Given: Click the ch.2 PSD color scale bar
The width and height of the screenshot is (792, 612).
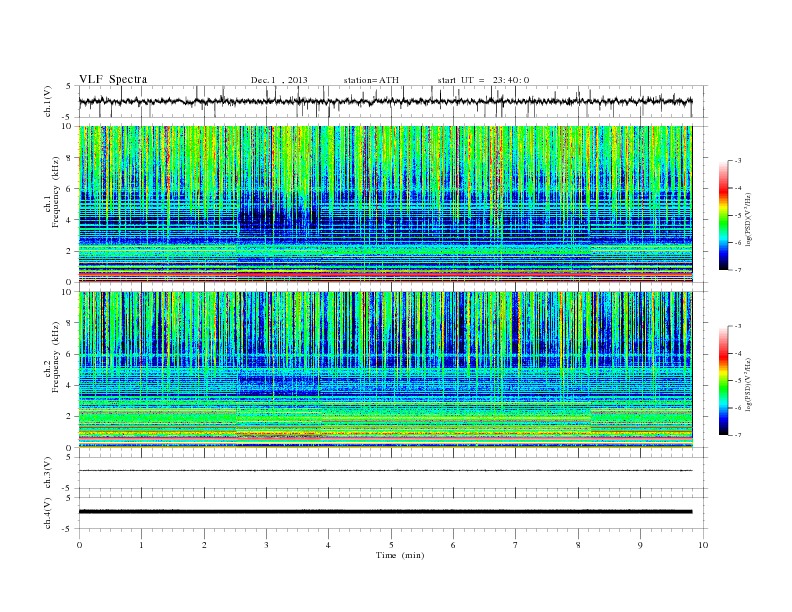Looking at the screenshot, I should 723,380.
